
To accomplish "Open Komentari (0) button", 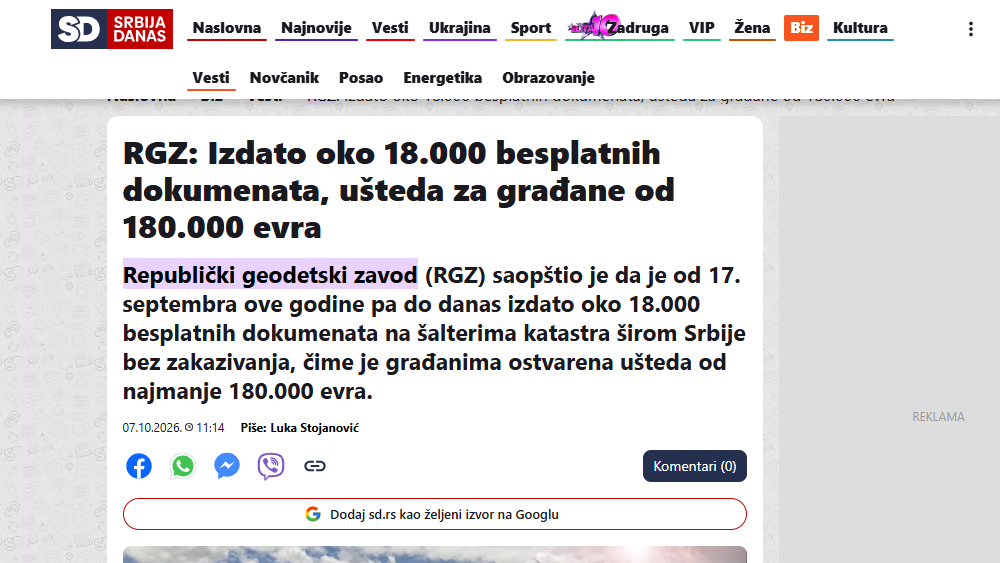I will (x=695, y=466).
